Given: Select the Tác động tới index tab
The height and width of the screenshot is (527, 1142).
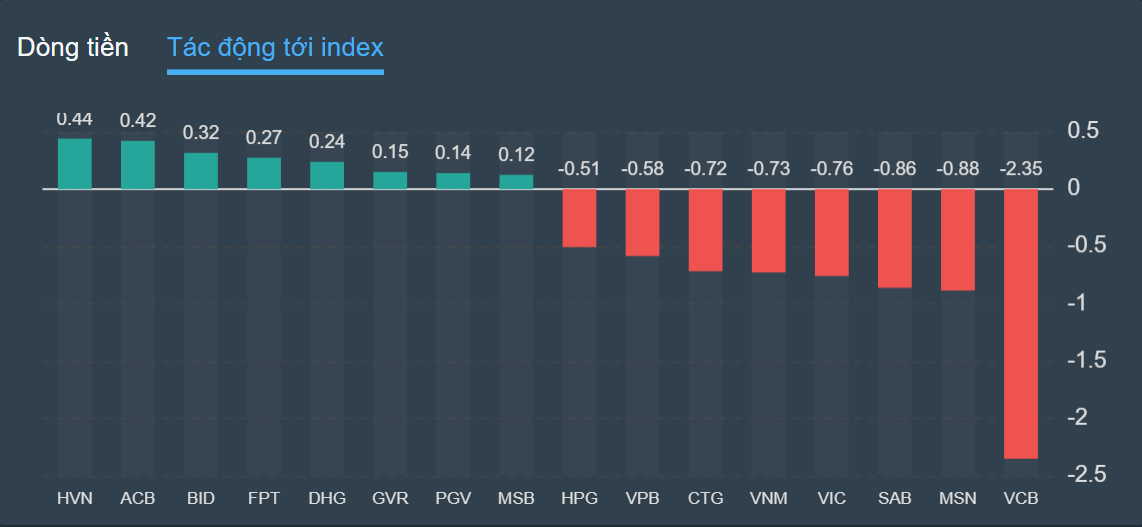Looking at the screenshot, I should [275, 47].
